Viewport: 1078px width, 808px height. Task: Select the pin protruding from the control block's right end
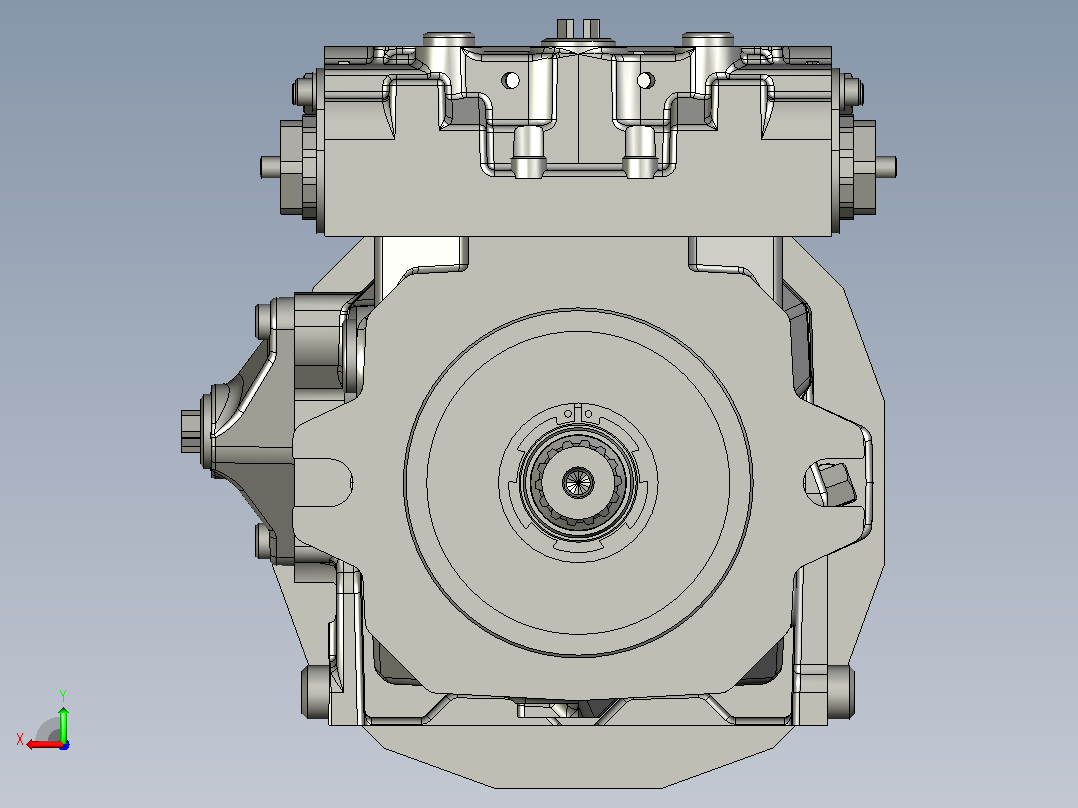pos(886,166)
